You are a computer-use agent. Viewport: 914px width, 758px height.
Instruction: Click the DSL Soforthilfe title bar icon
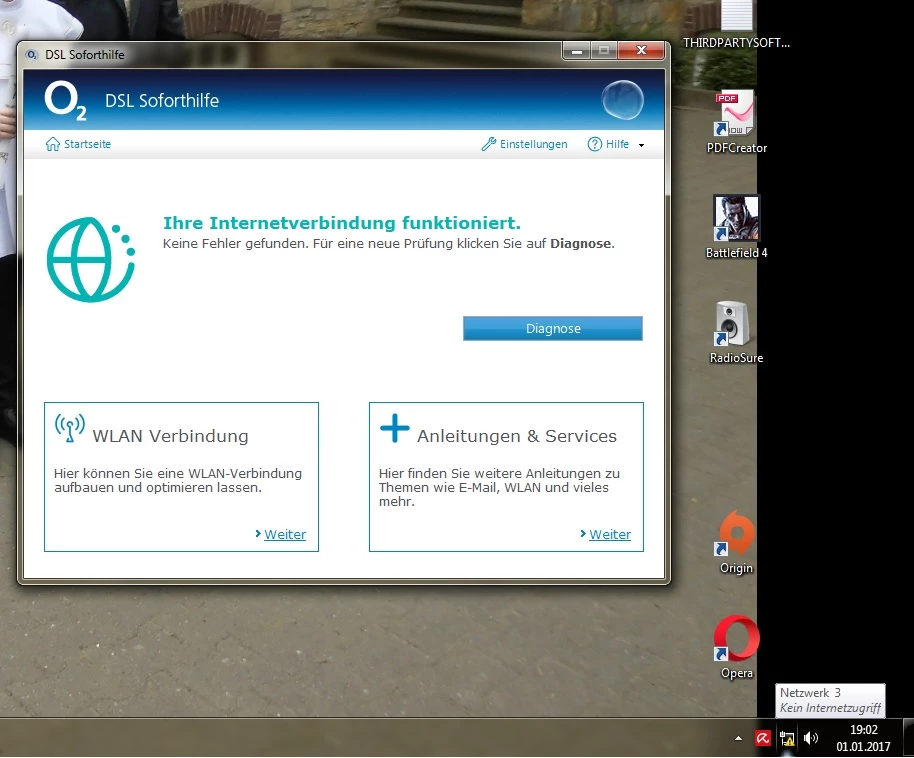click(31, 54)
